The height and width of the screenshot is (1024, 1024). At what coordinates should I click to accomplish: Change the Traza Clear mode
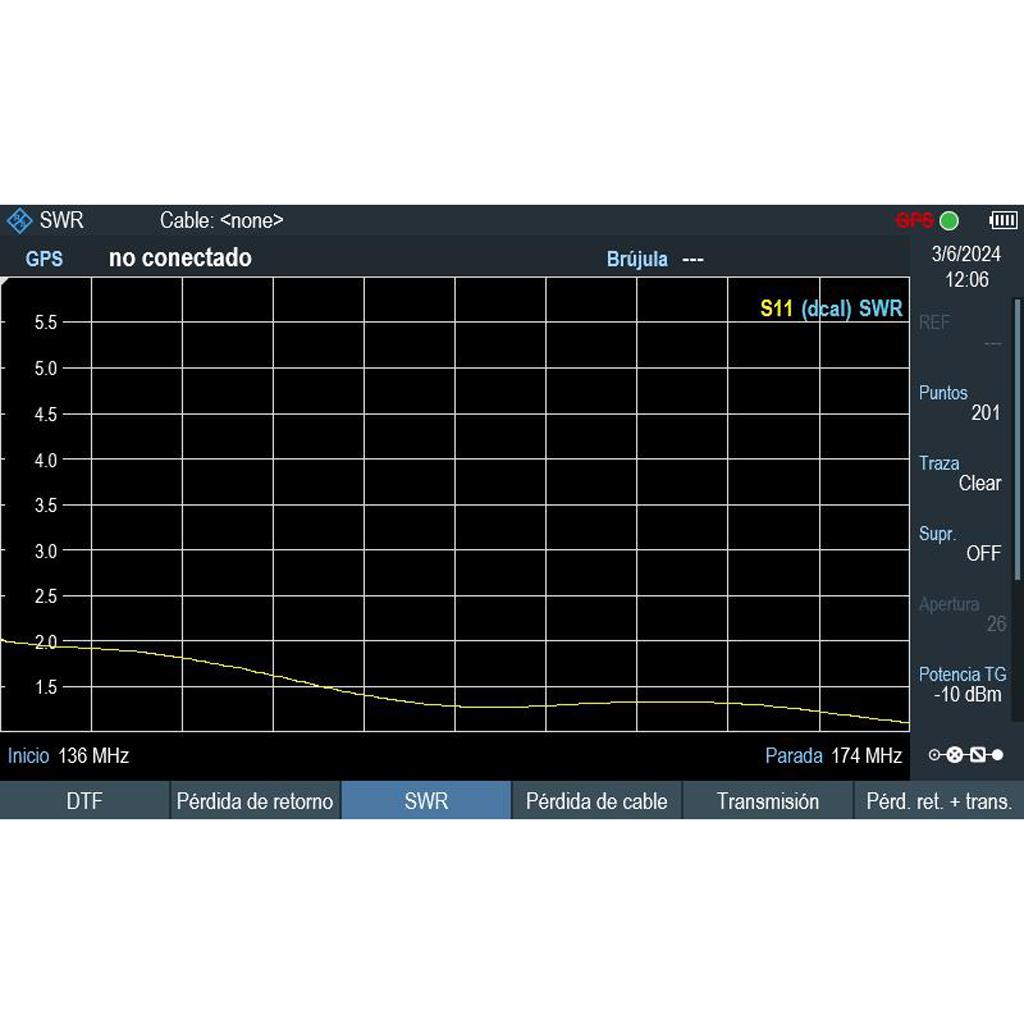pos(960,474)
